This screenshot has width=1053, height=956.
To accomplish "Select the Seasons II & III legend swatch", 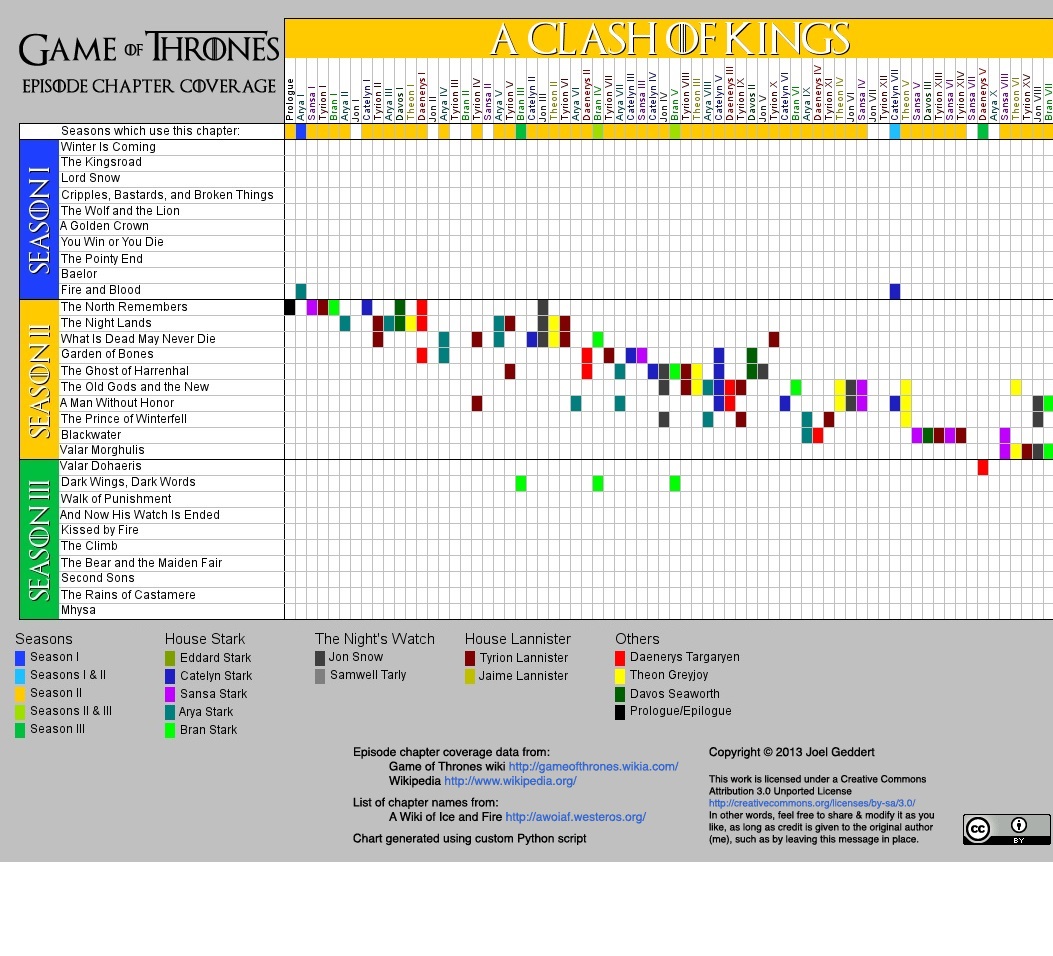I will tap(20, 712).
